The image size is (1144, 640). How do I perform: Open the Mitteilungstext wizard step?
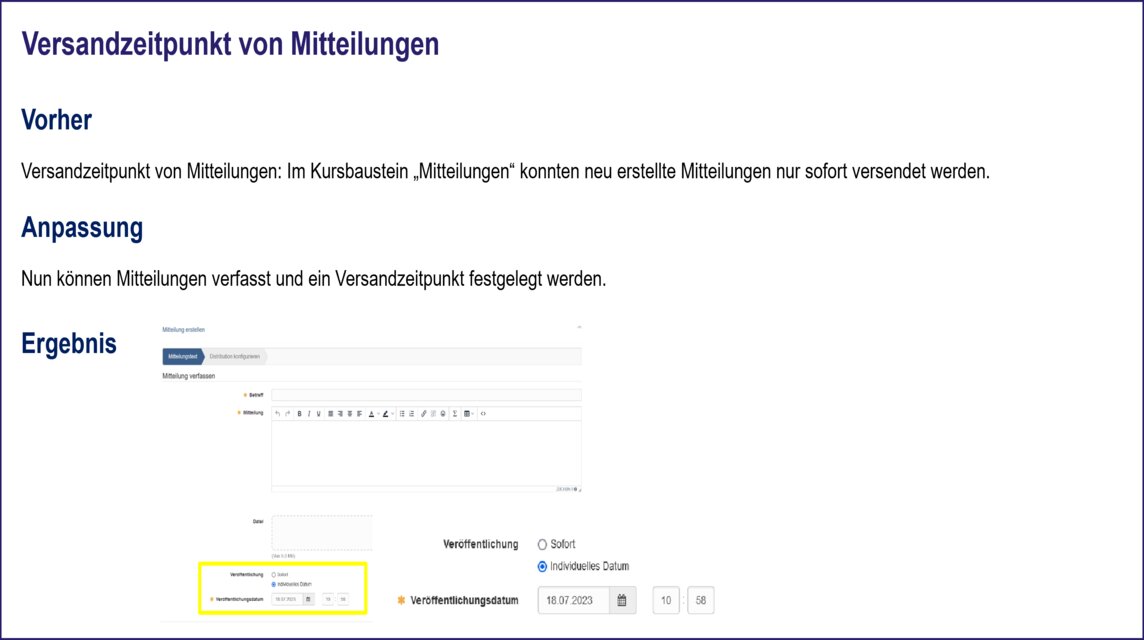pos(183,357)
